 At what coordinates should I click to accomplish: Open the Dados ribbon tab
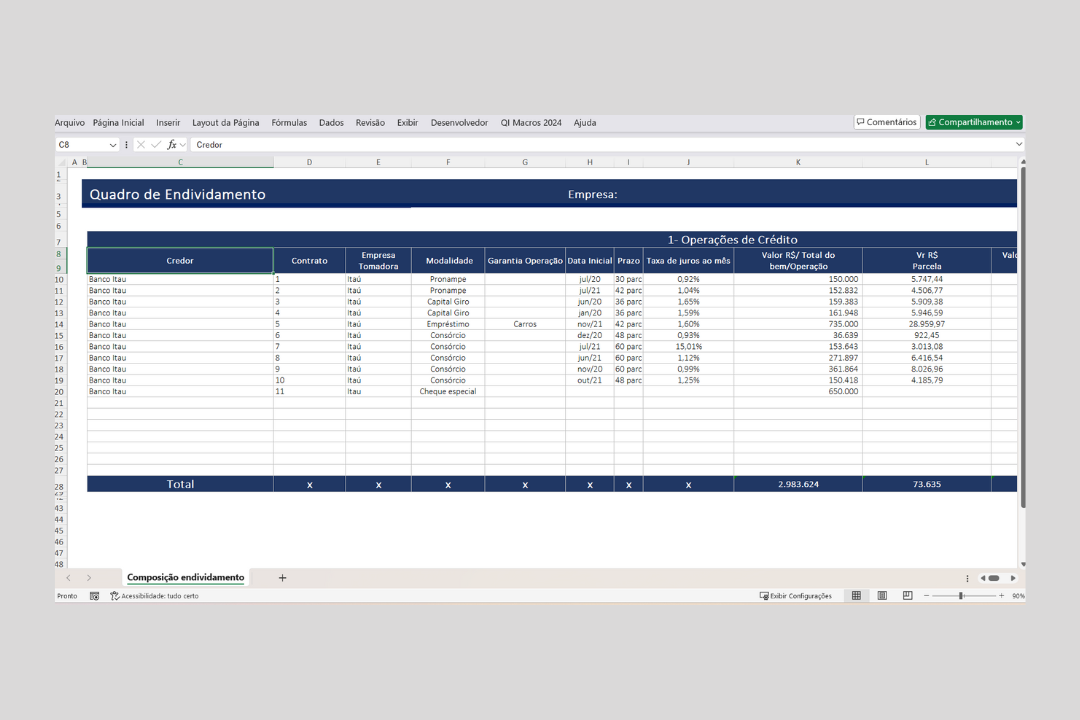[331, 123]
